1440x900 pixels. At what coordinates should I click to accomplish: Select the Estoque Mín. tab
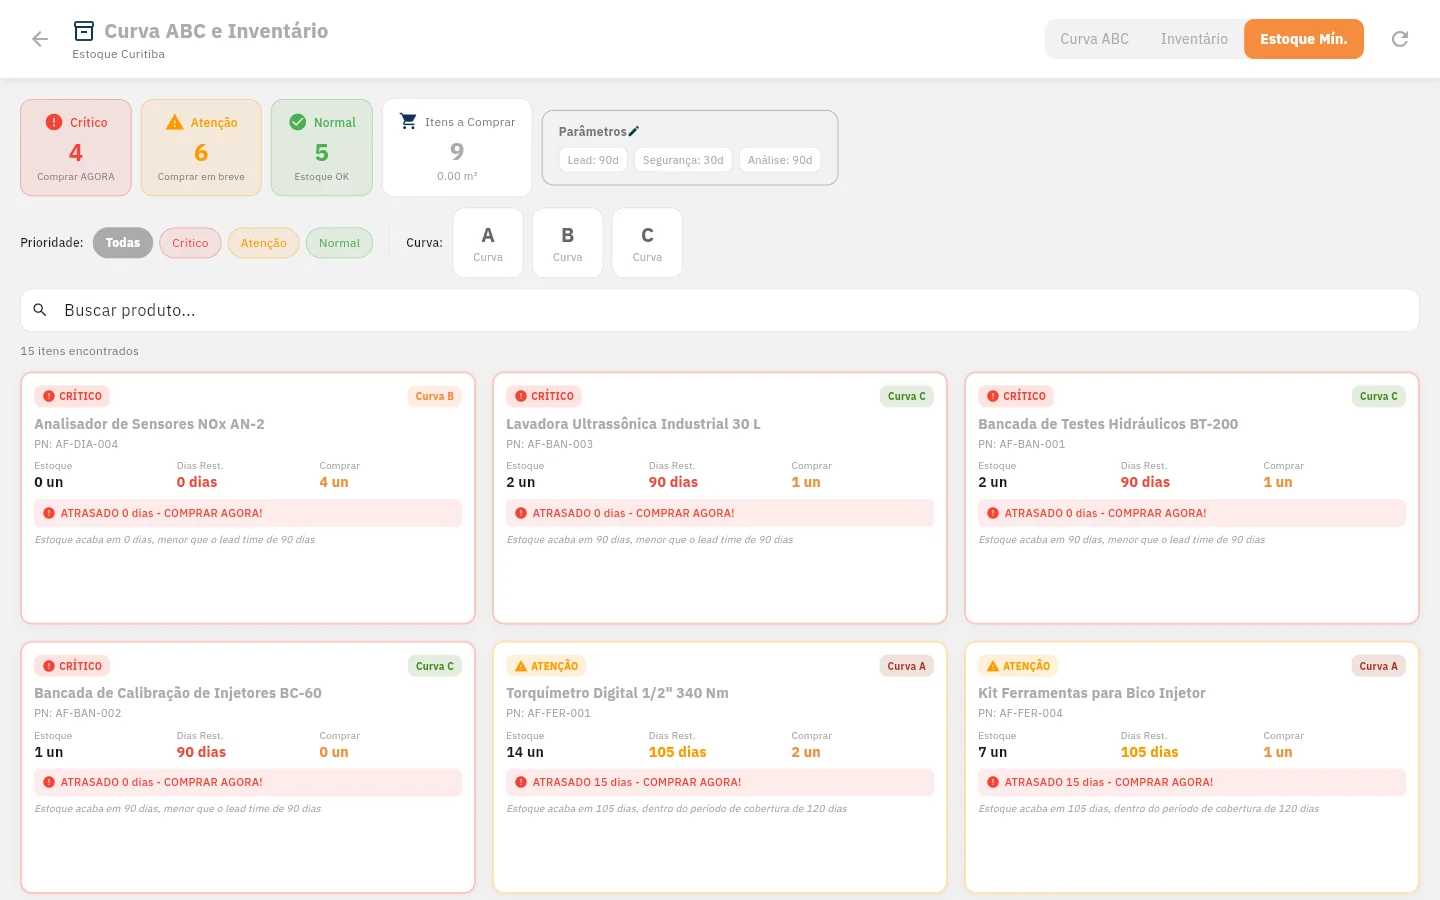pyautogui.click(x=1304, y=39)
